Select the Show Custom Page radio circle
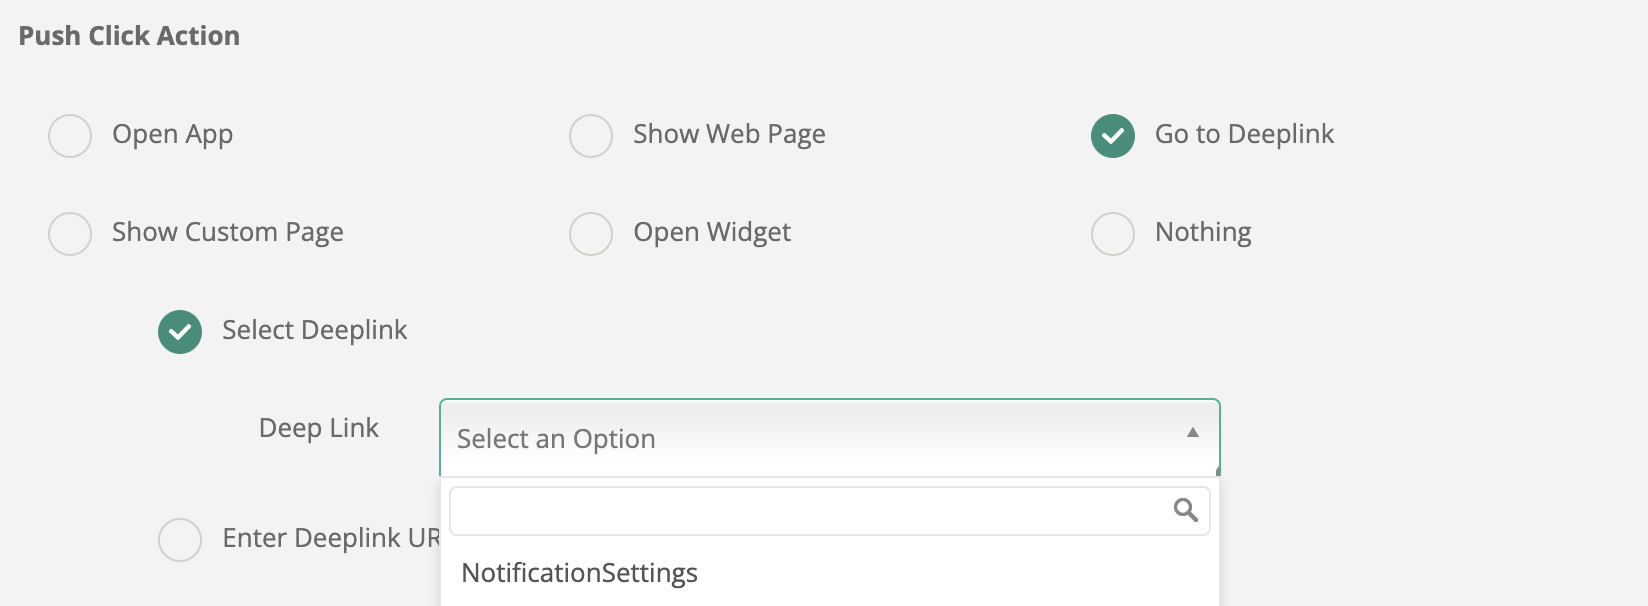Screen dimensions: 1648x606 tap(70, 234)
